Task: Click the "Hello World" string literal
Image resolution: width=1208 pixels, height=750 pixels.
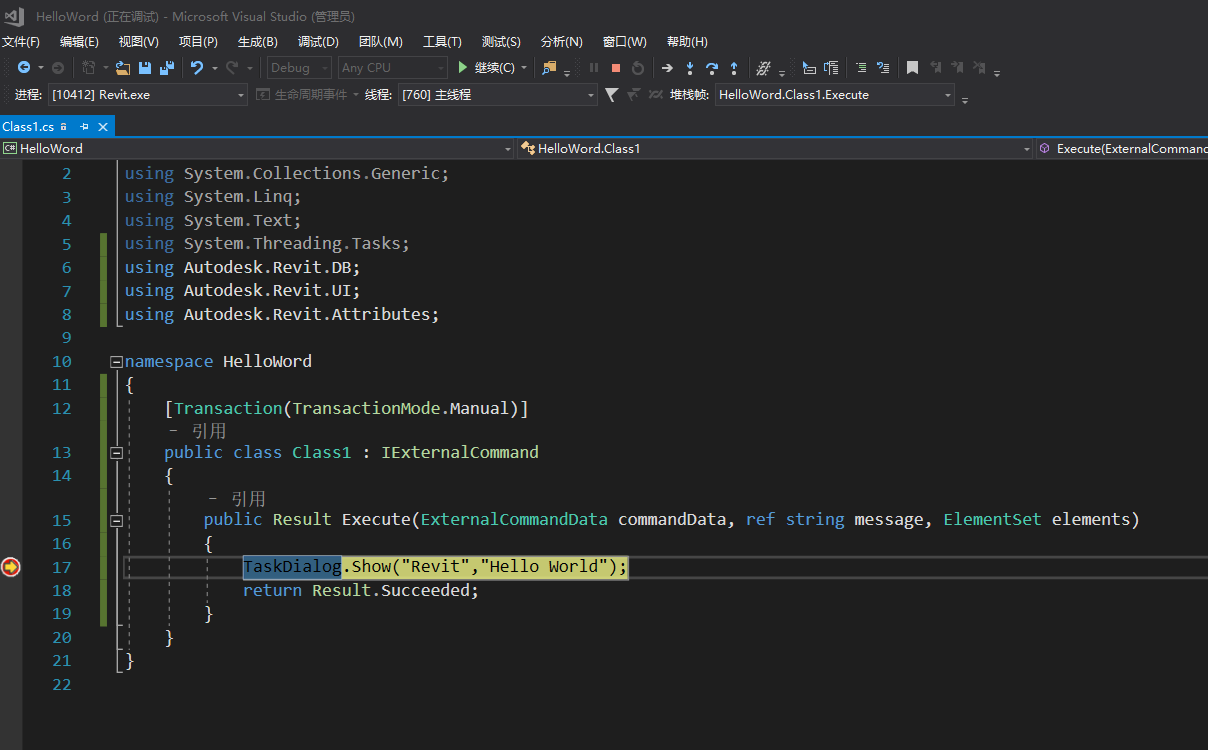Action: pos(545,567)
